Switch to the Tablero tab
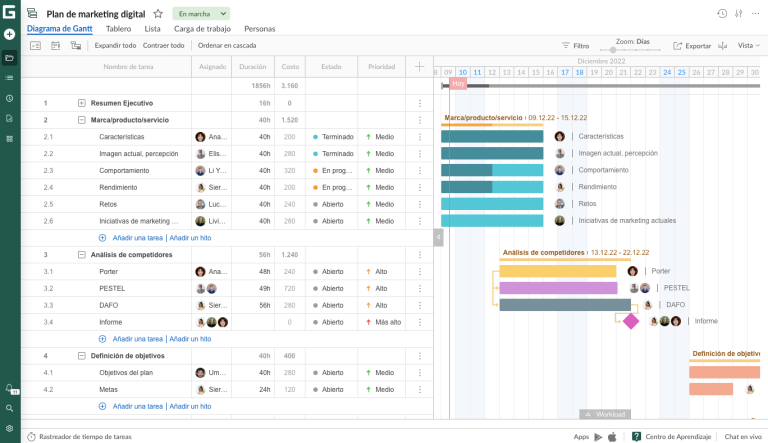 coord(119,29)
